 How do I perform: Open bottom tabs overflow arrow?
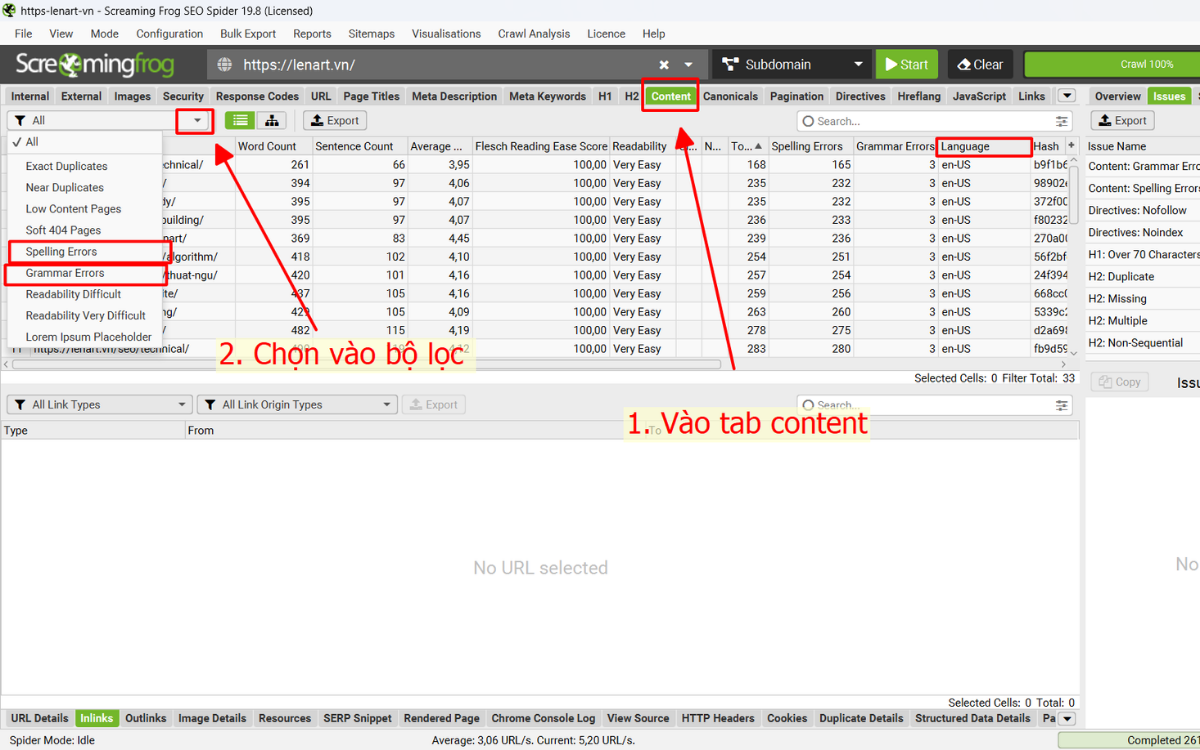(x=1067, y=718)
